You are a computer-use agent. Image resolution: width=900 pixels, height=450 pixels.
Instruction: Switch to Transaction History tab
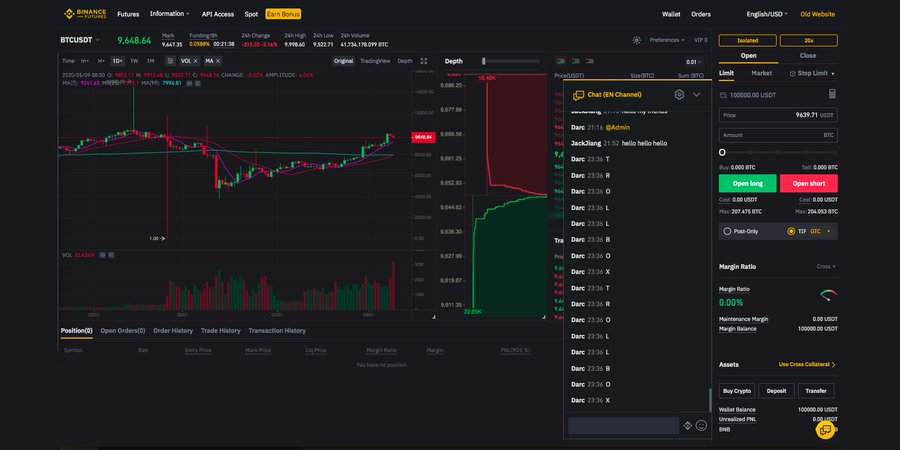pos(277,331)
